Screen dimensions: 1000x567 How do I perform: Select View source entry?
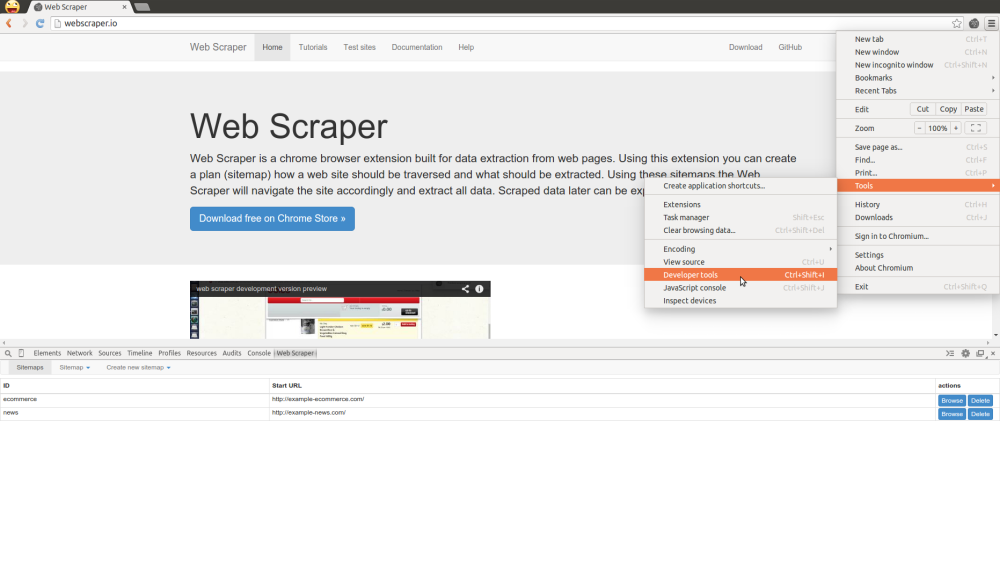pyautogui.click(x=740, y=262)
